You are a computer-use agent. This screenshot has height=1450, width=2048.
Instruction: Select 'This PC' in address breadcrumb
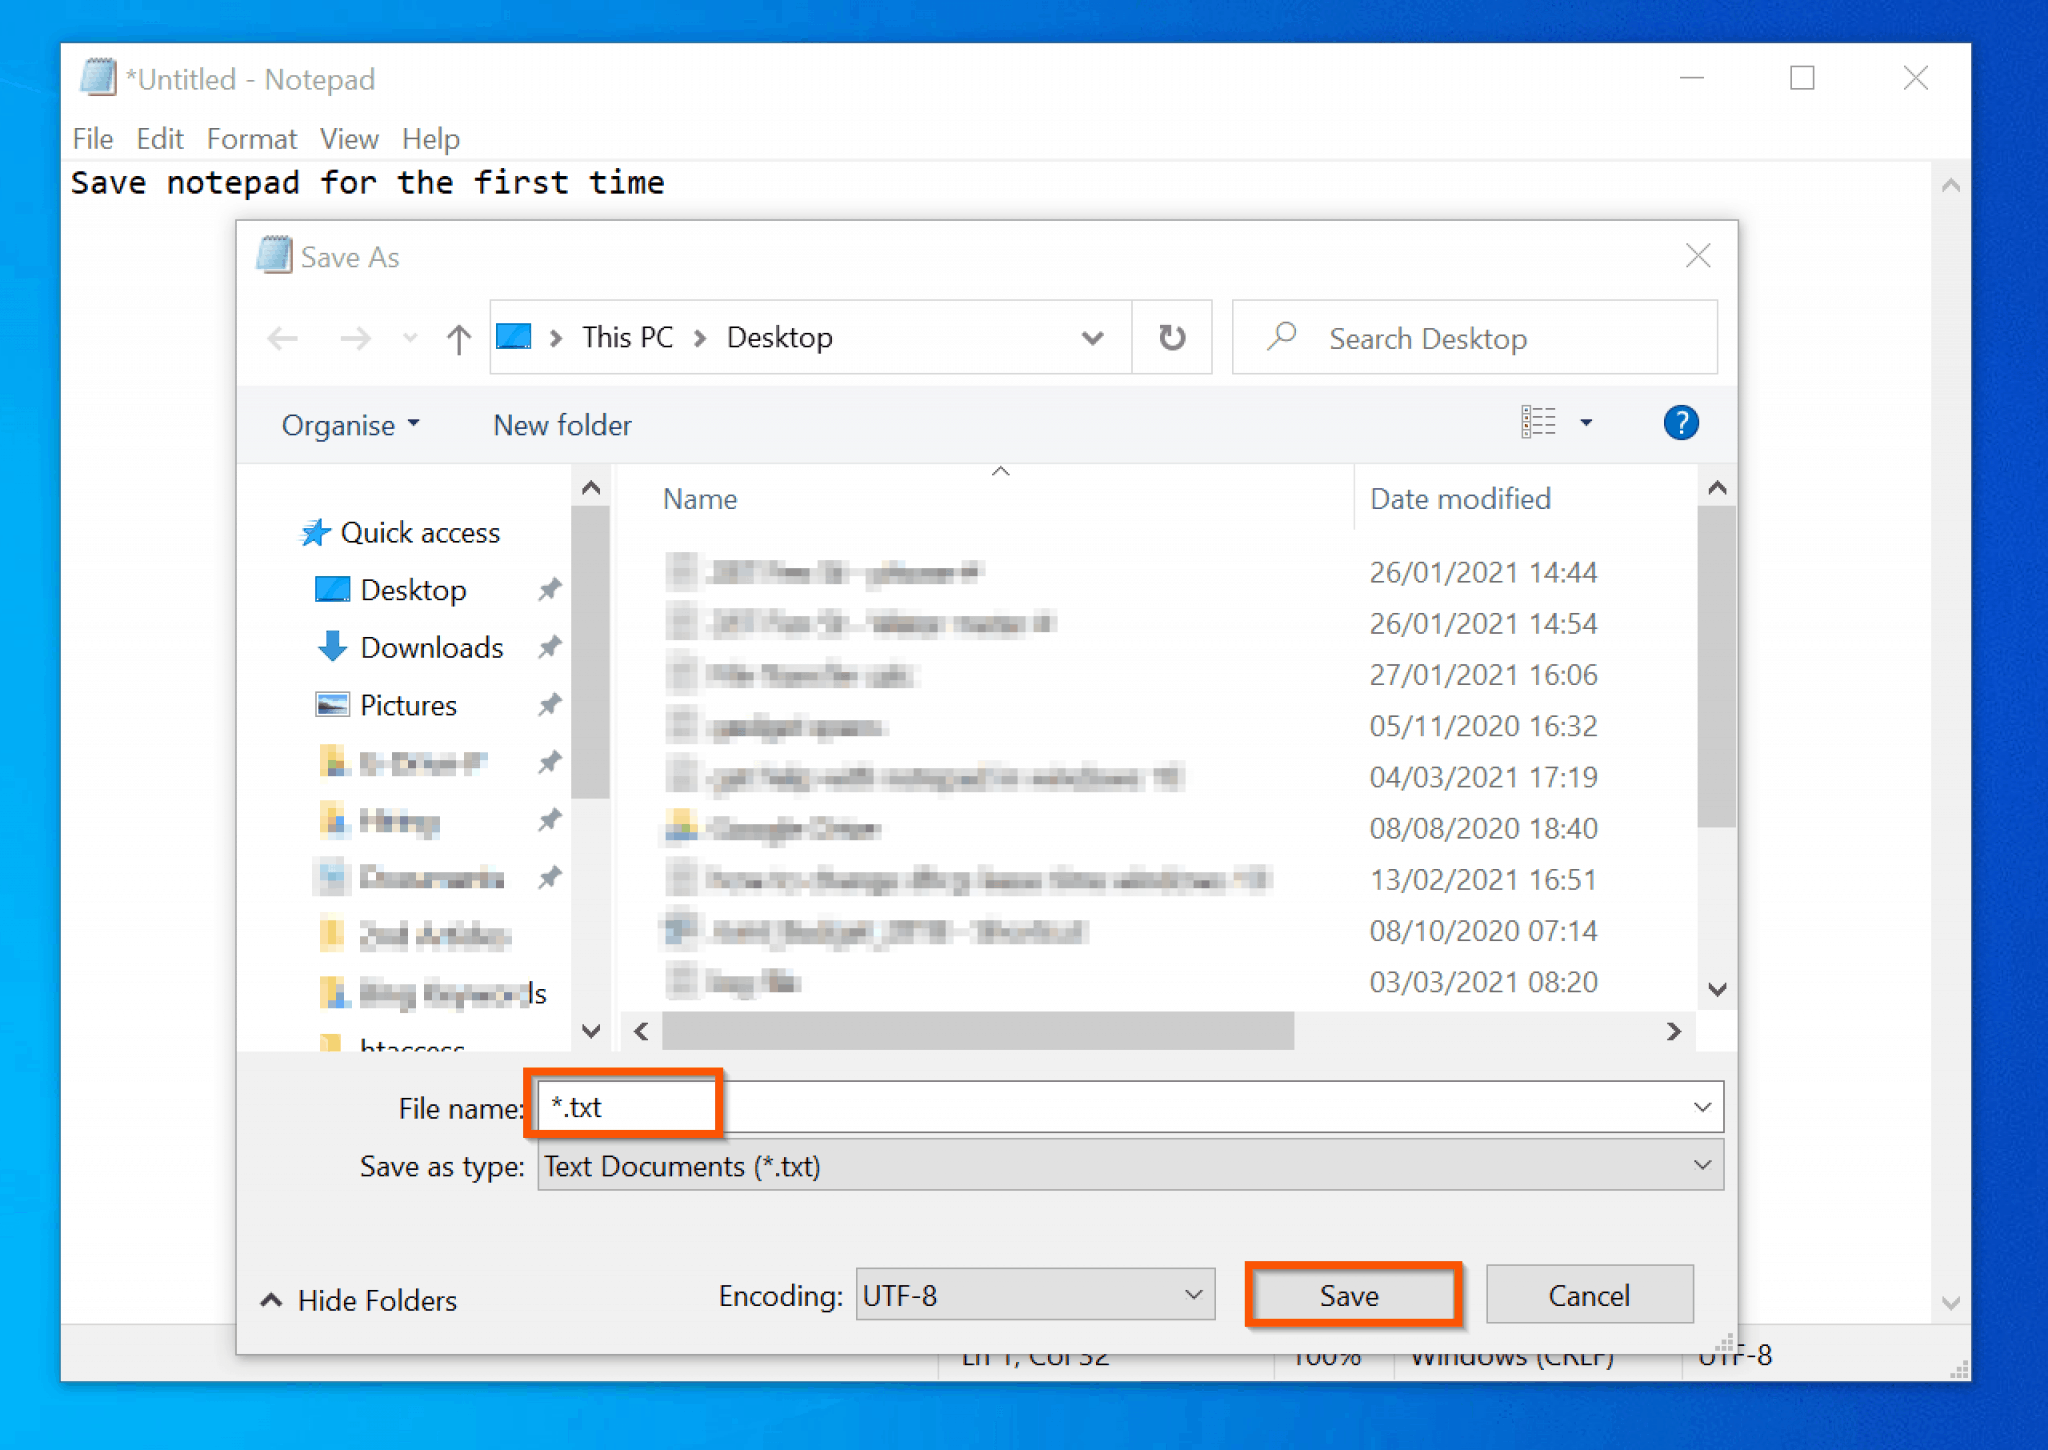pyautogui.click(x=628, y=338)
